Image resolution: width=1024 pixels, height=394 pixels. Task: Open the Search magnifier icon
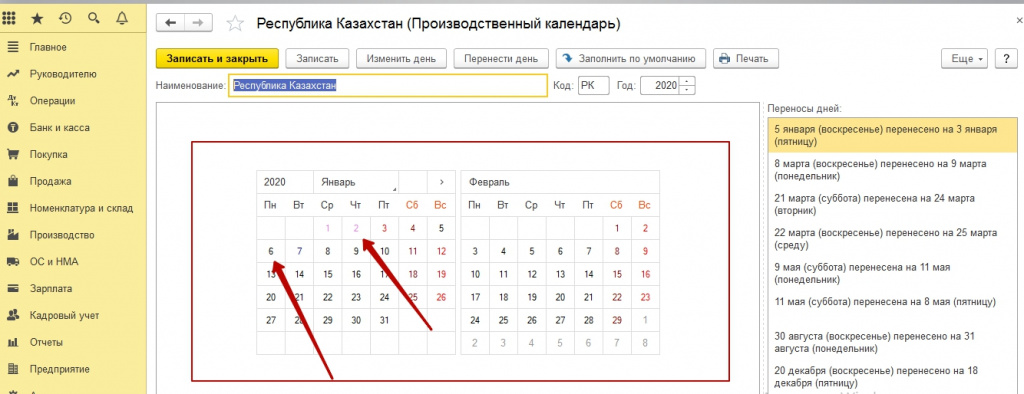click(93, 19)
